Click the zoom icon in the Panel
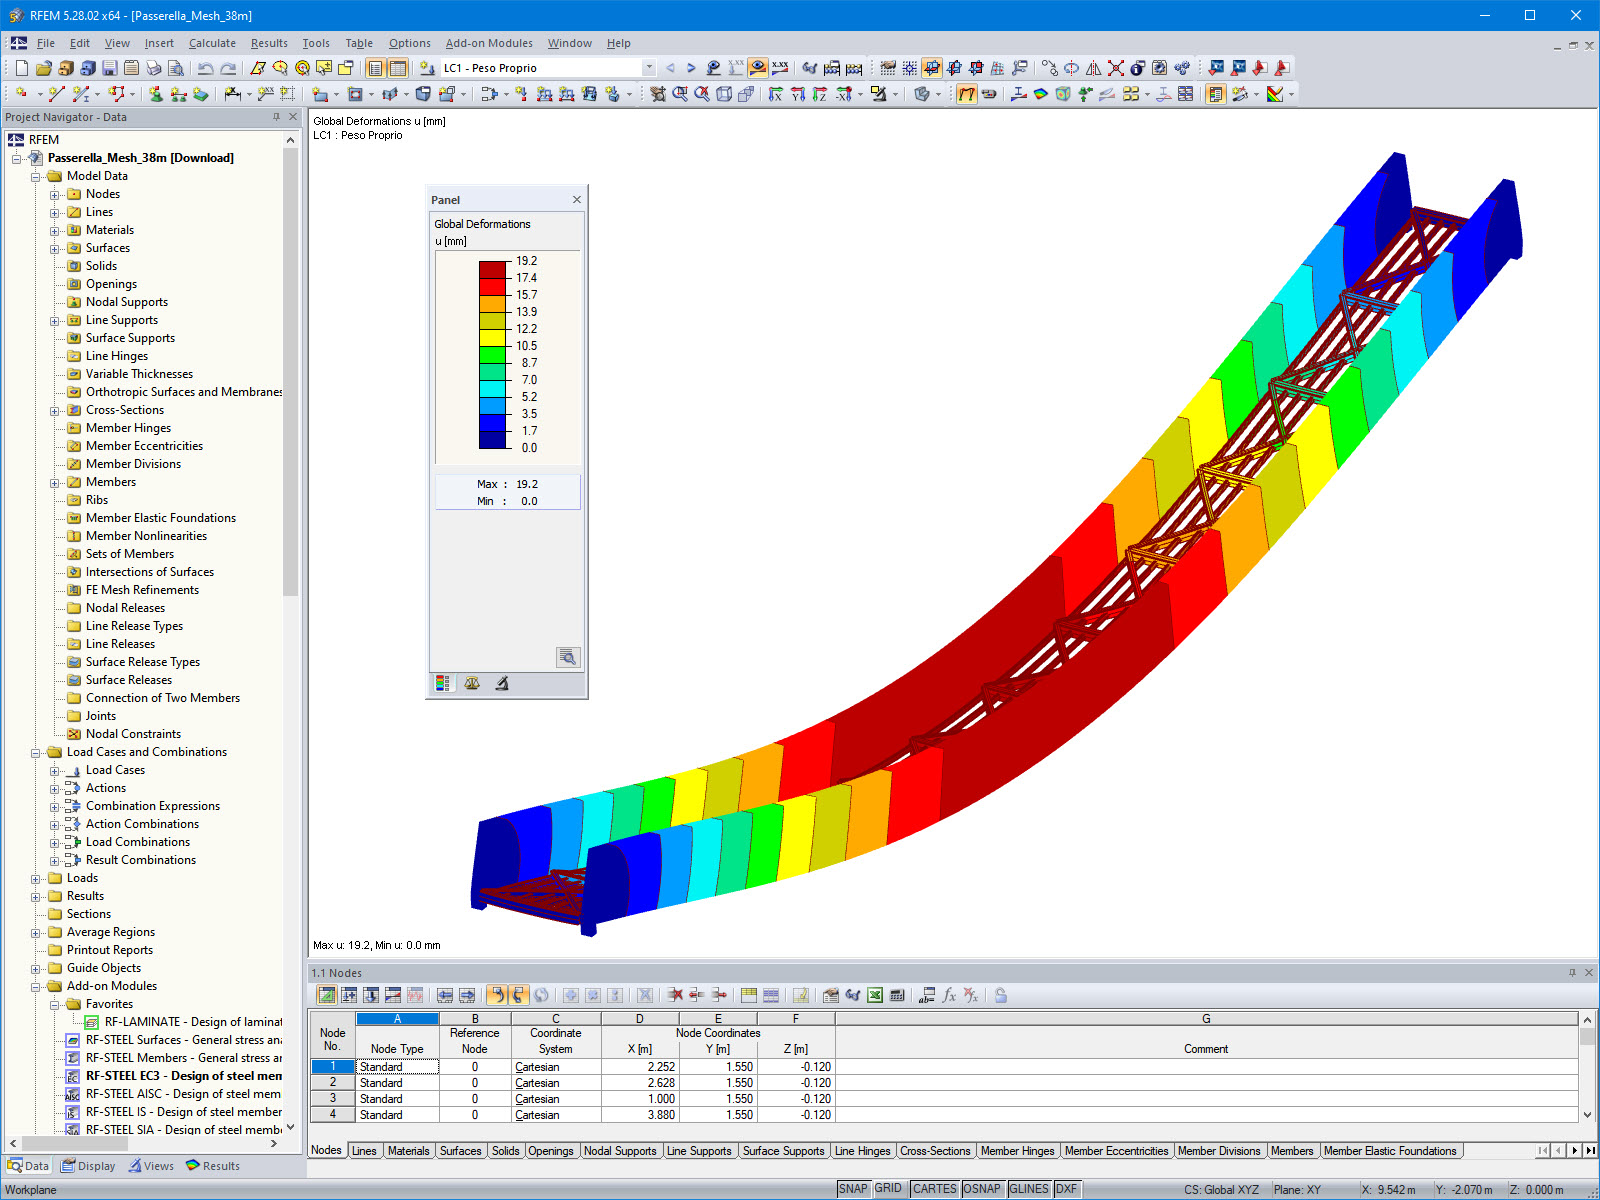The width and height of the screenshot is (1600, 1200). 568,657
